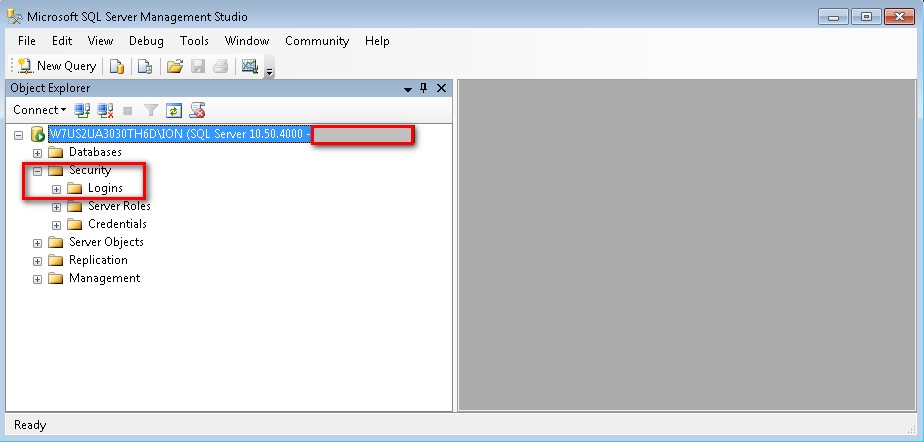Click the Databases folder icon
Image resolution: width=924 pixels, height=442 pixels.
[55, 153]
